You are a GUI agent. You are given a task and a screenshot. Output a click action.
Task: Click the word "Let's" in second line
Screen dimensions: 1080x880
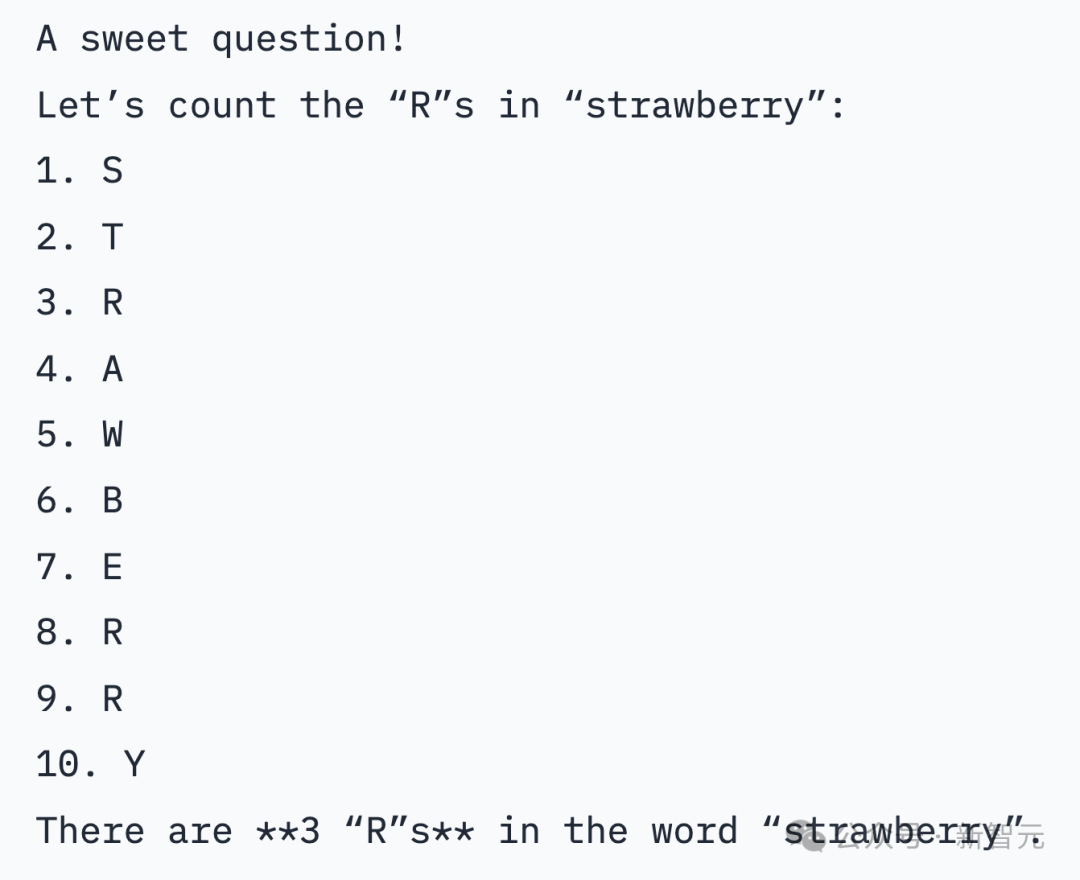click(90, 105)
